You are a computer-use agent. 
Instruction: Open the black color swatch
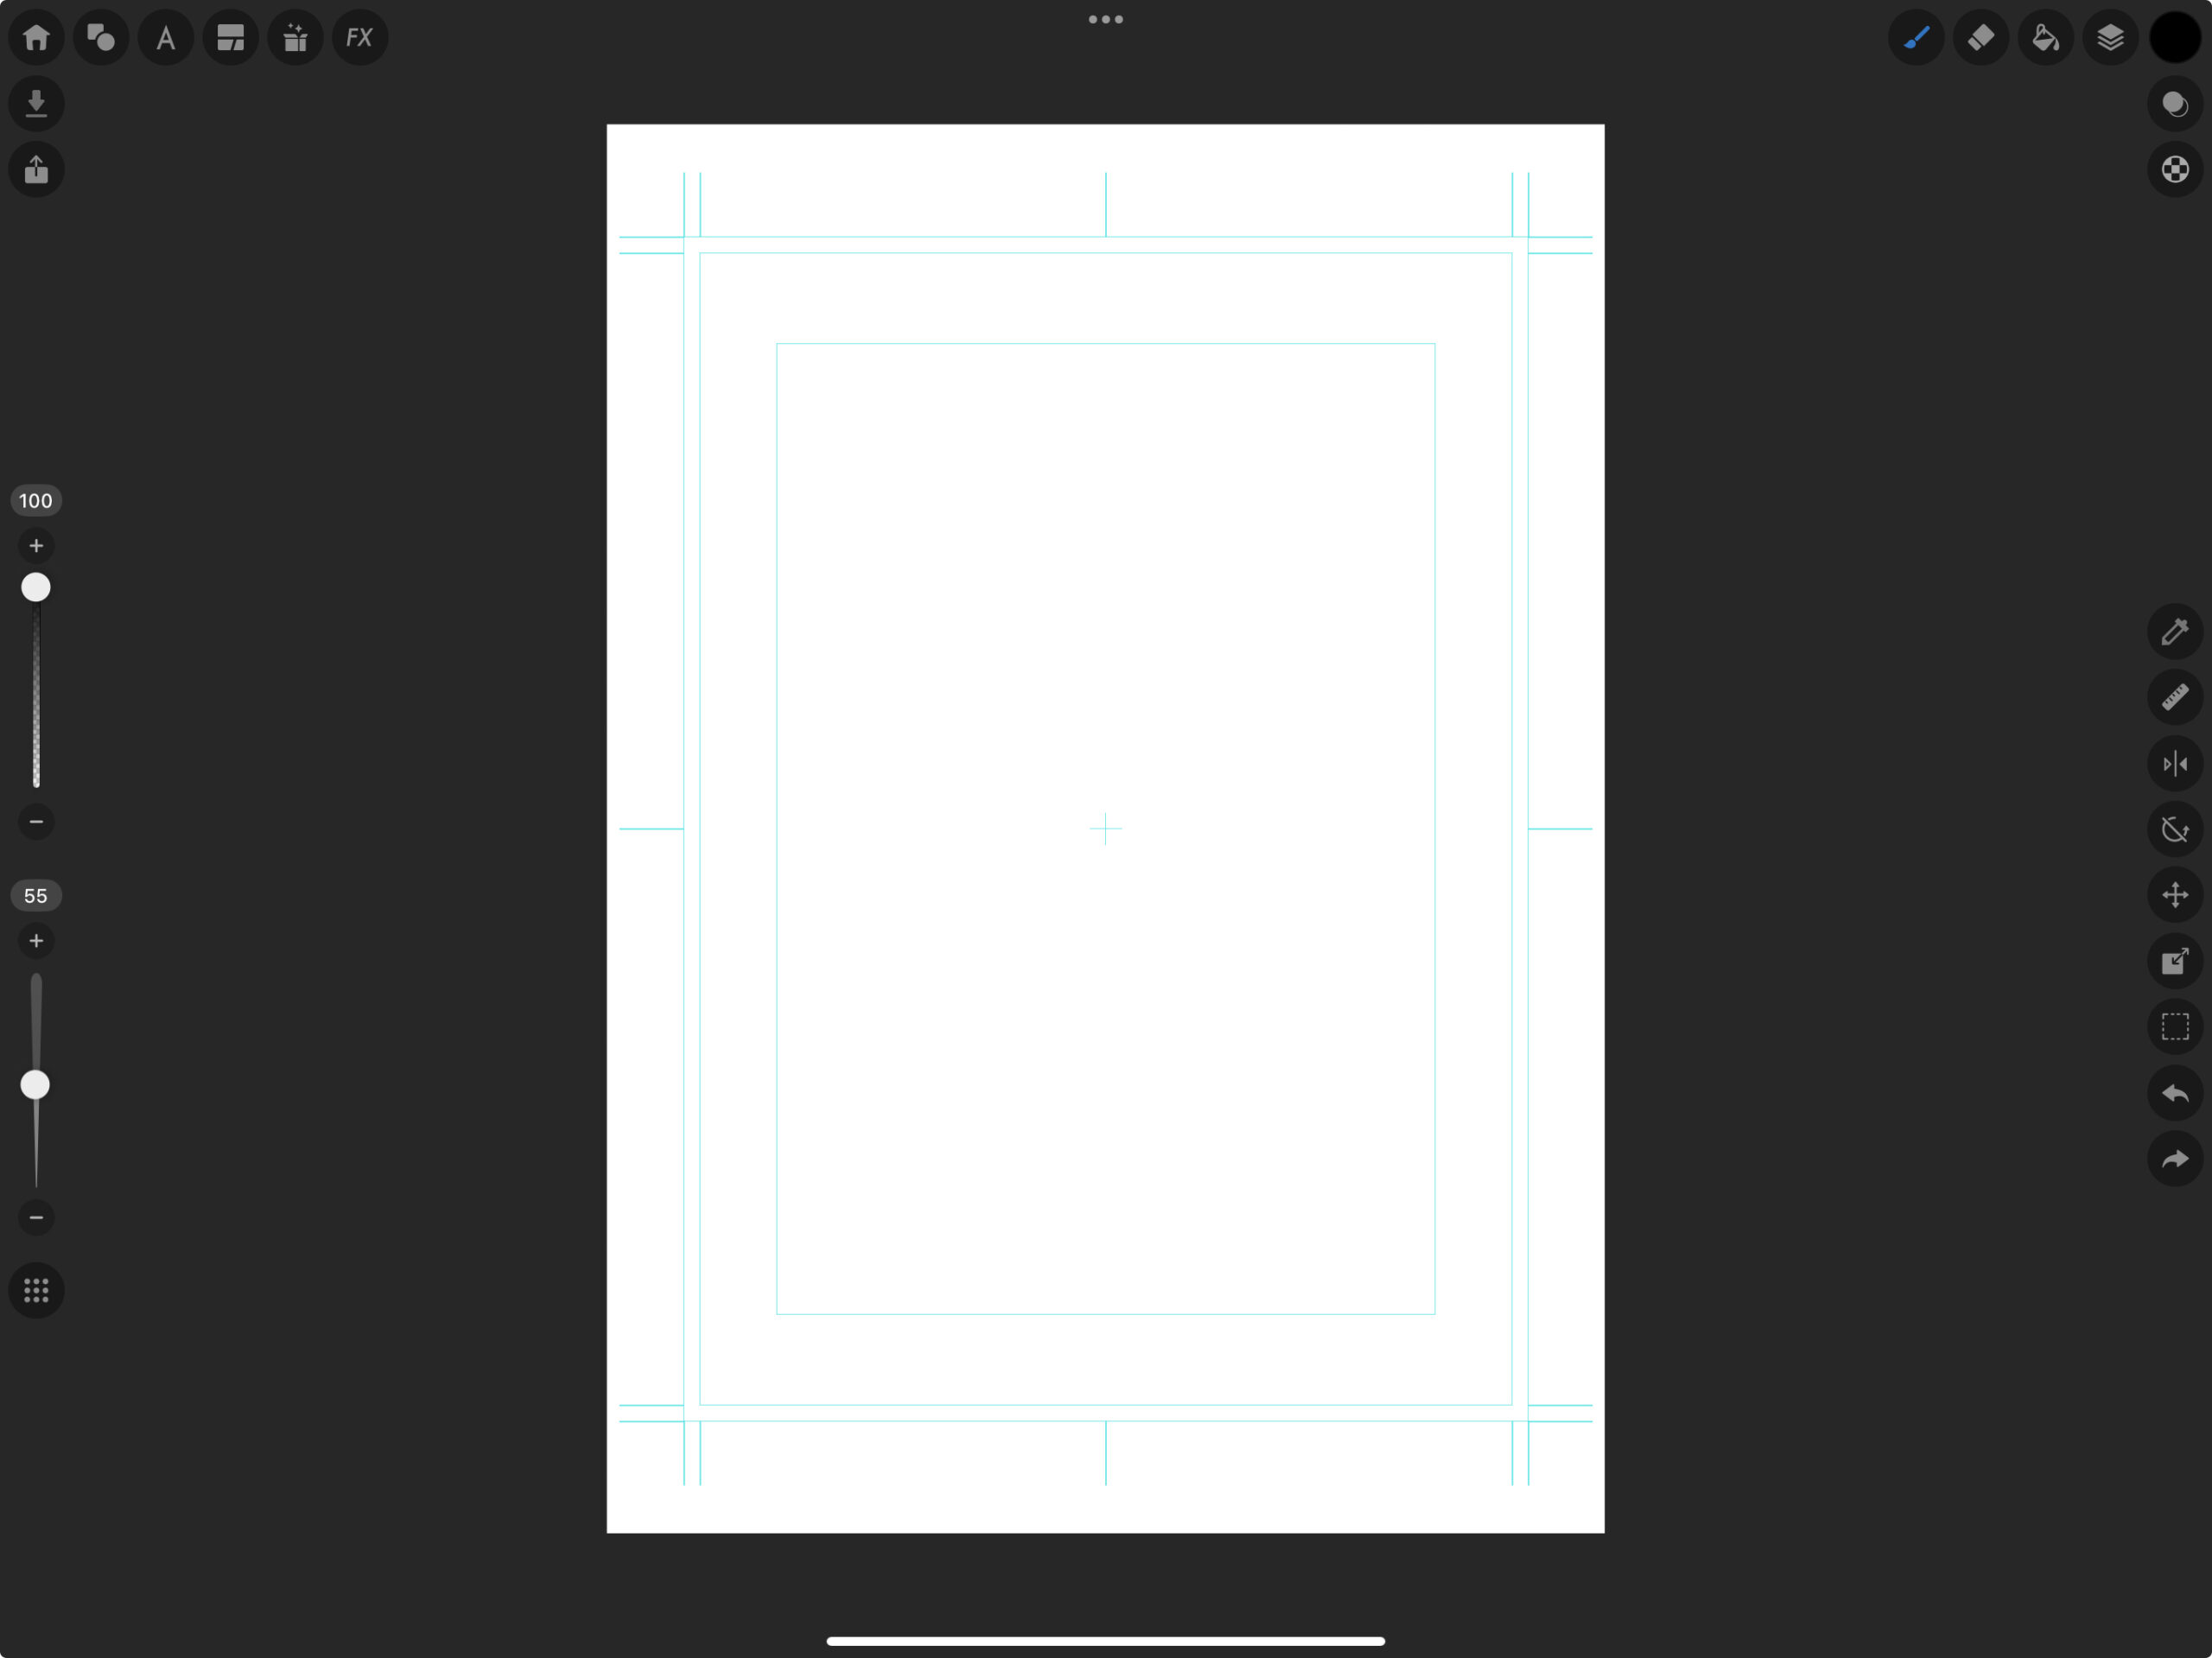point(2174,38)
